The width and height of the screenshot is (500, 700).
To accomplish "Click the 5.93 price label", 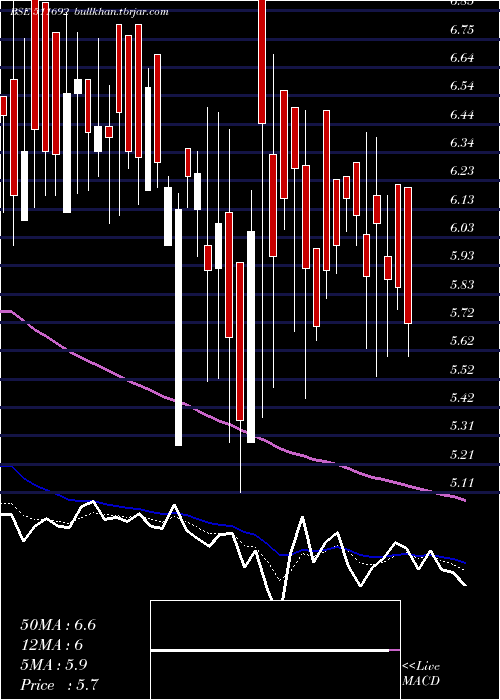I will (x=462, y=256).
